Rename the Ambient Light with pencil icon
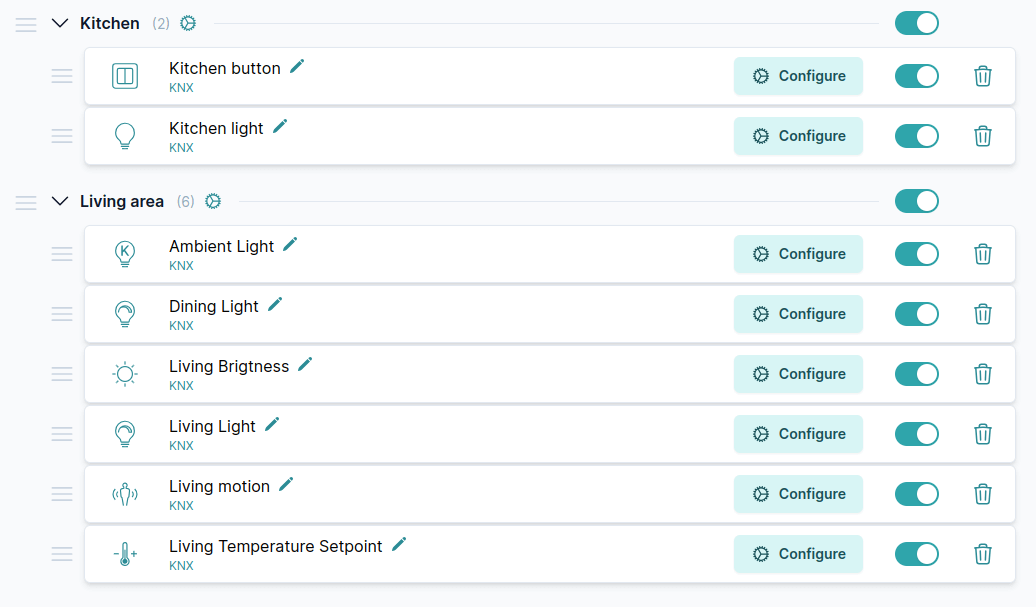 290,245
